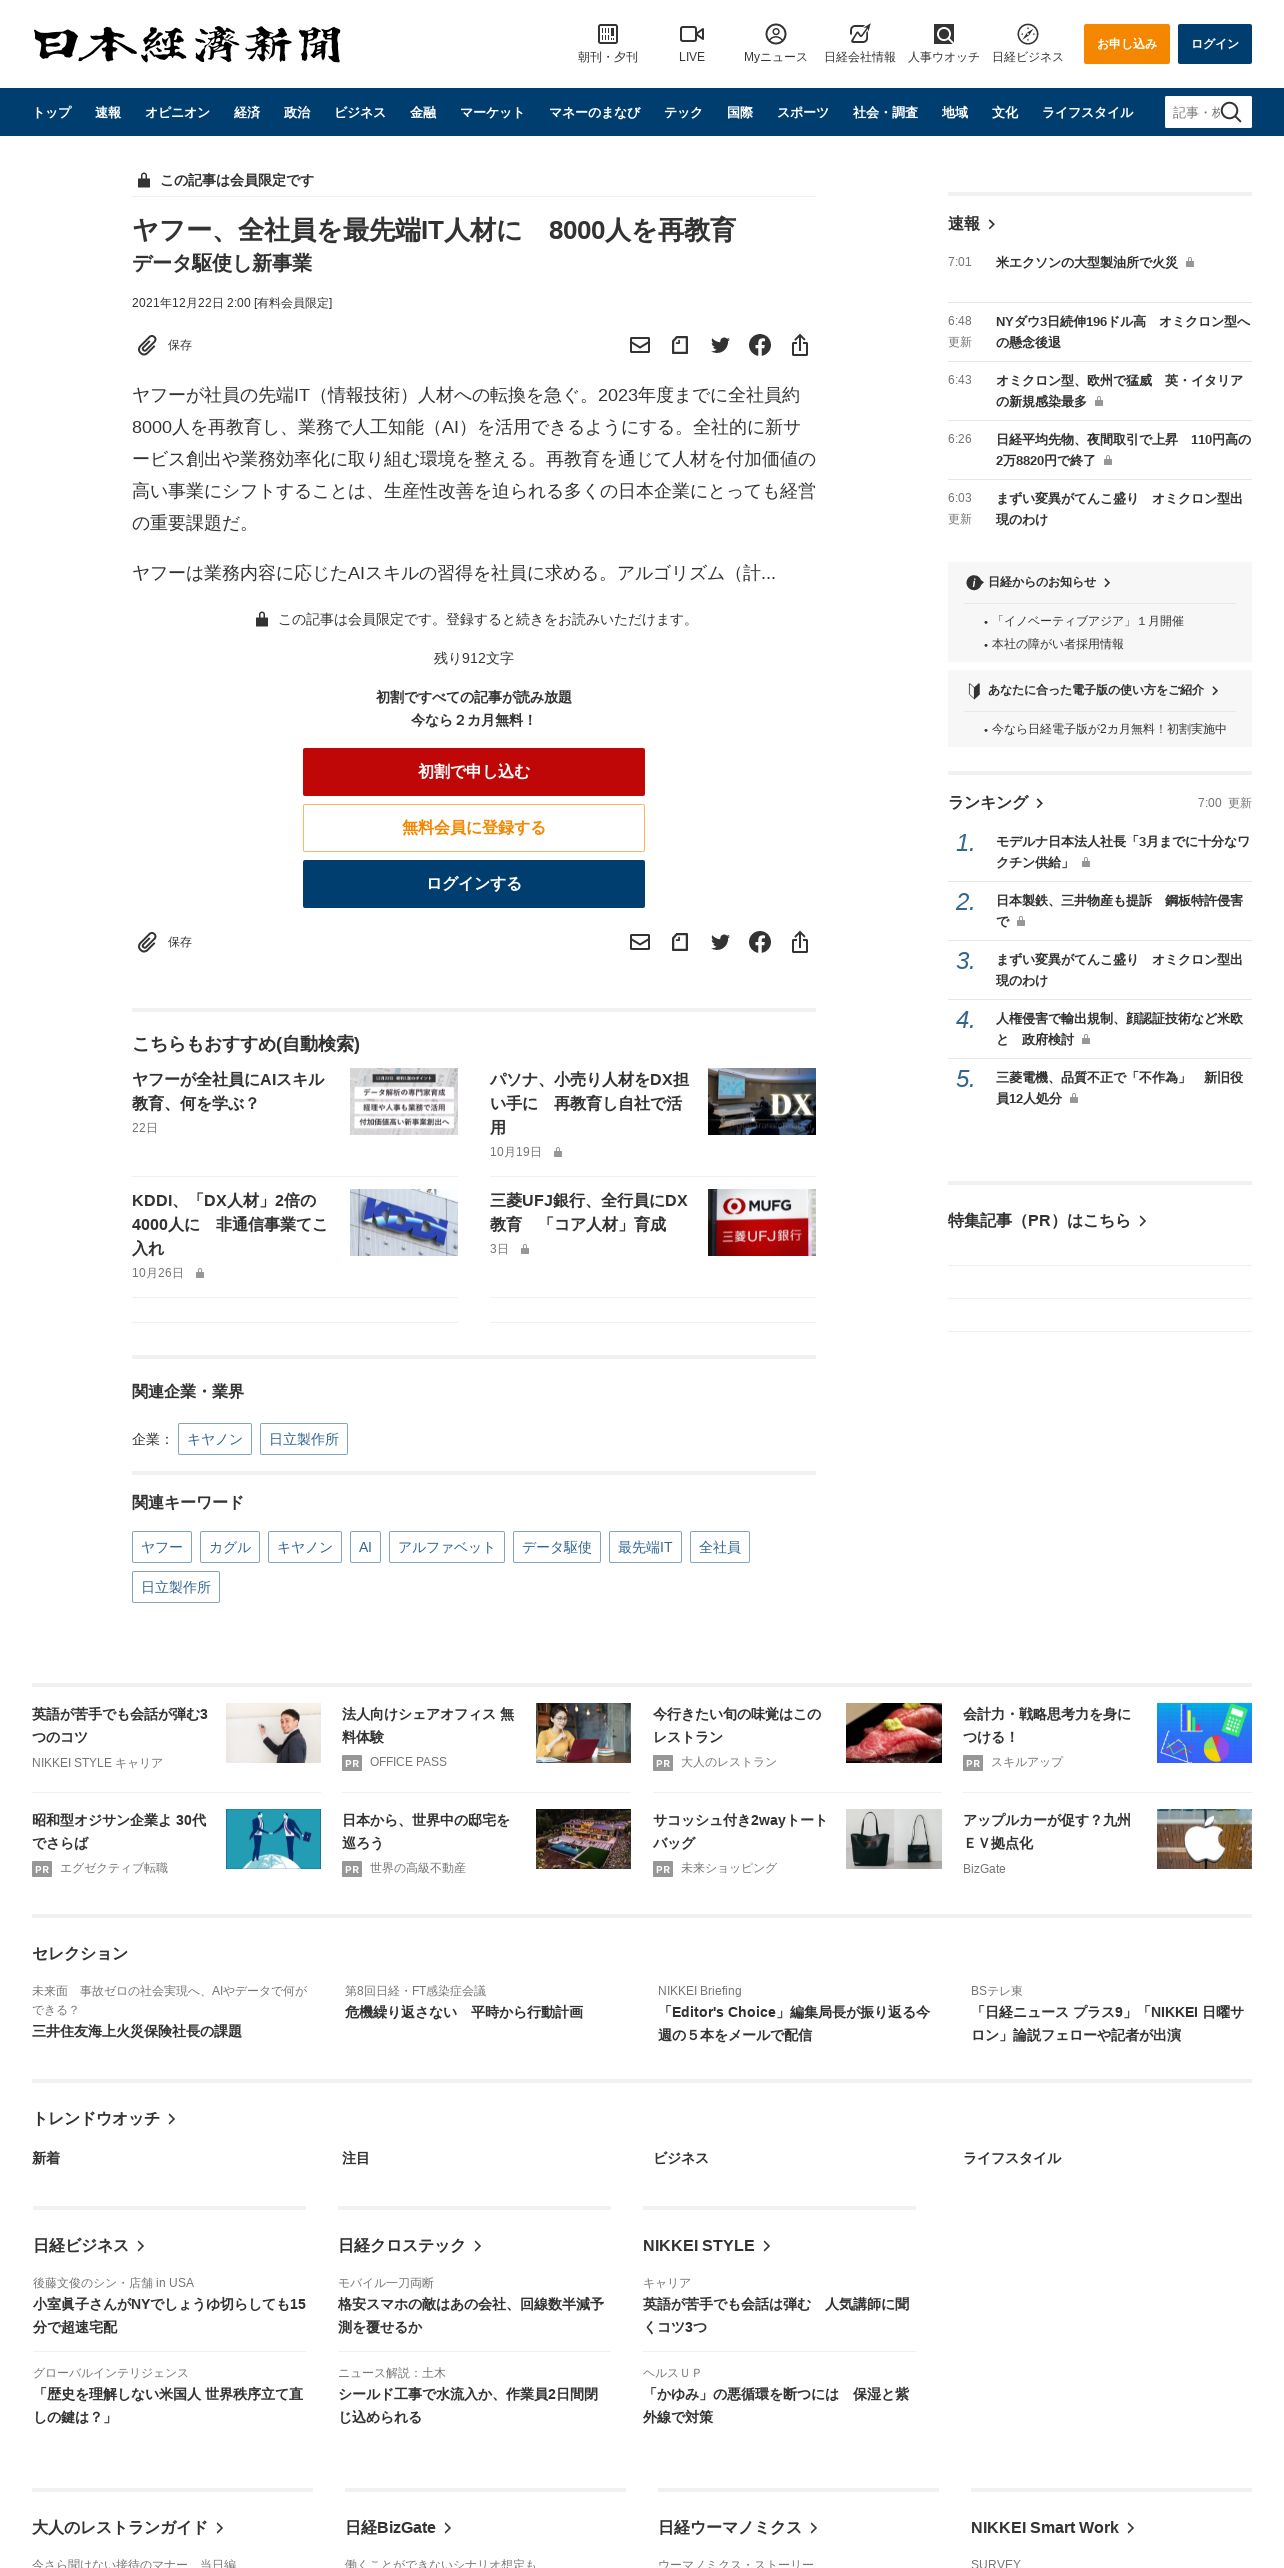Open あなたに合った電子版の使い方をご紹介 link

1095,690
